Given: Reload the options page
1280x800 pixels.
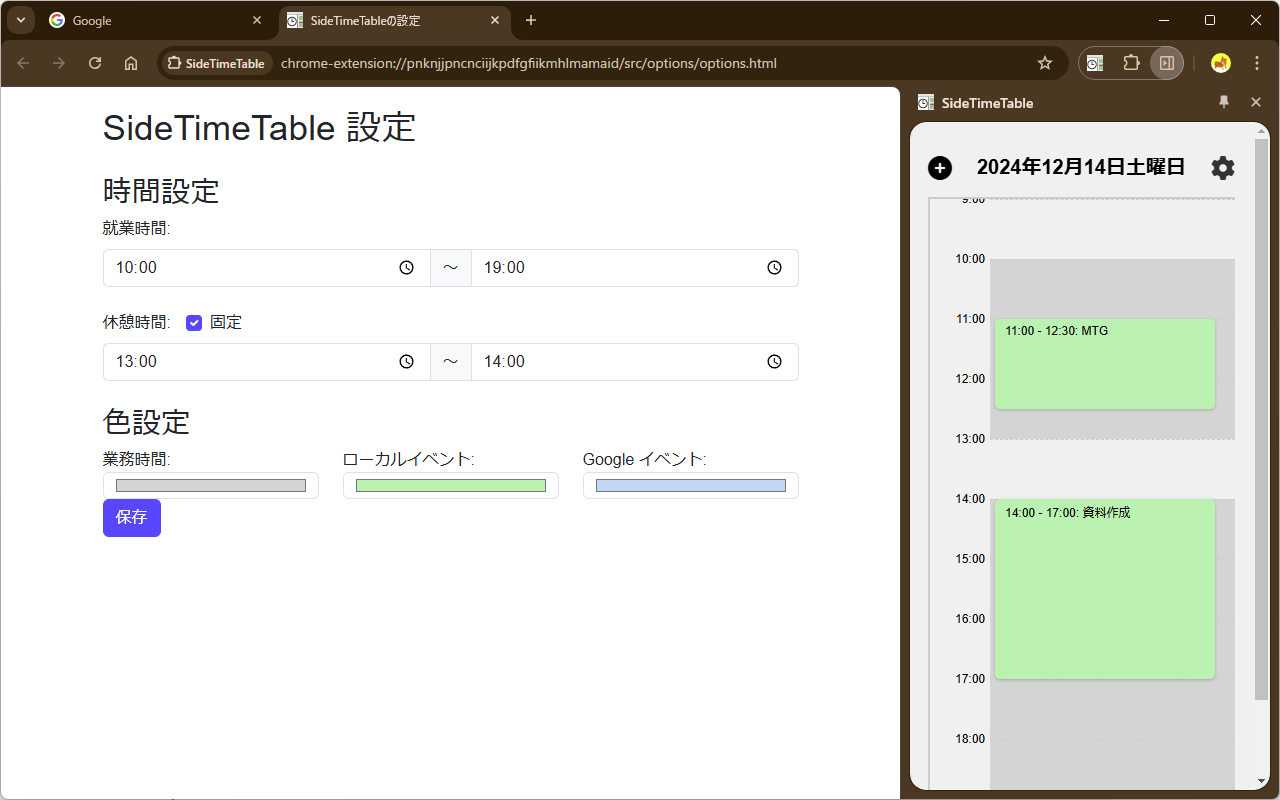Looking at the screenshot, I should point(94,63).
